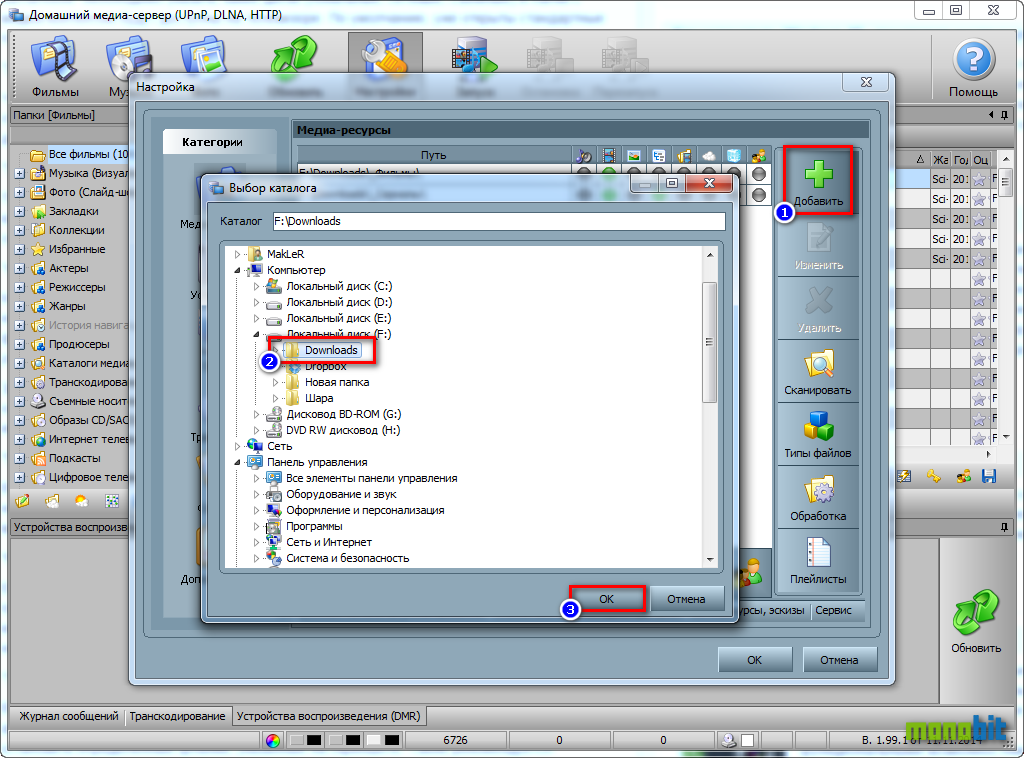This screenshot has height=758, width=1024.
Task: Click the green plus Добавить icon
Action: coord(818,174)
